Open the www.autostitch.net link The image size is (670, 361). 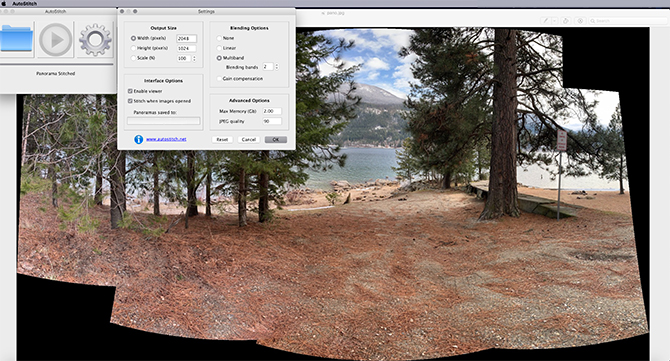pos(166,139)
